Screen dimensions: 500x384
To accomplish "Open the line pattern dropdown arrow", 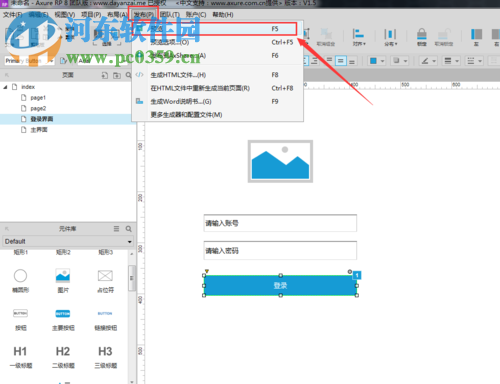I will tap(480, 61).
